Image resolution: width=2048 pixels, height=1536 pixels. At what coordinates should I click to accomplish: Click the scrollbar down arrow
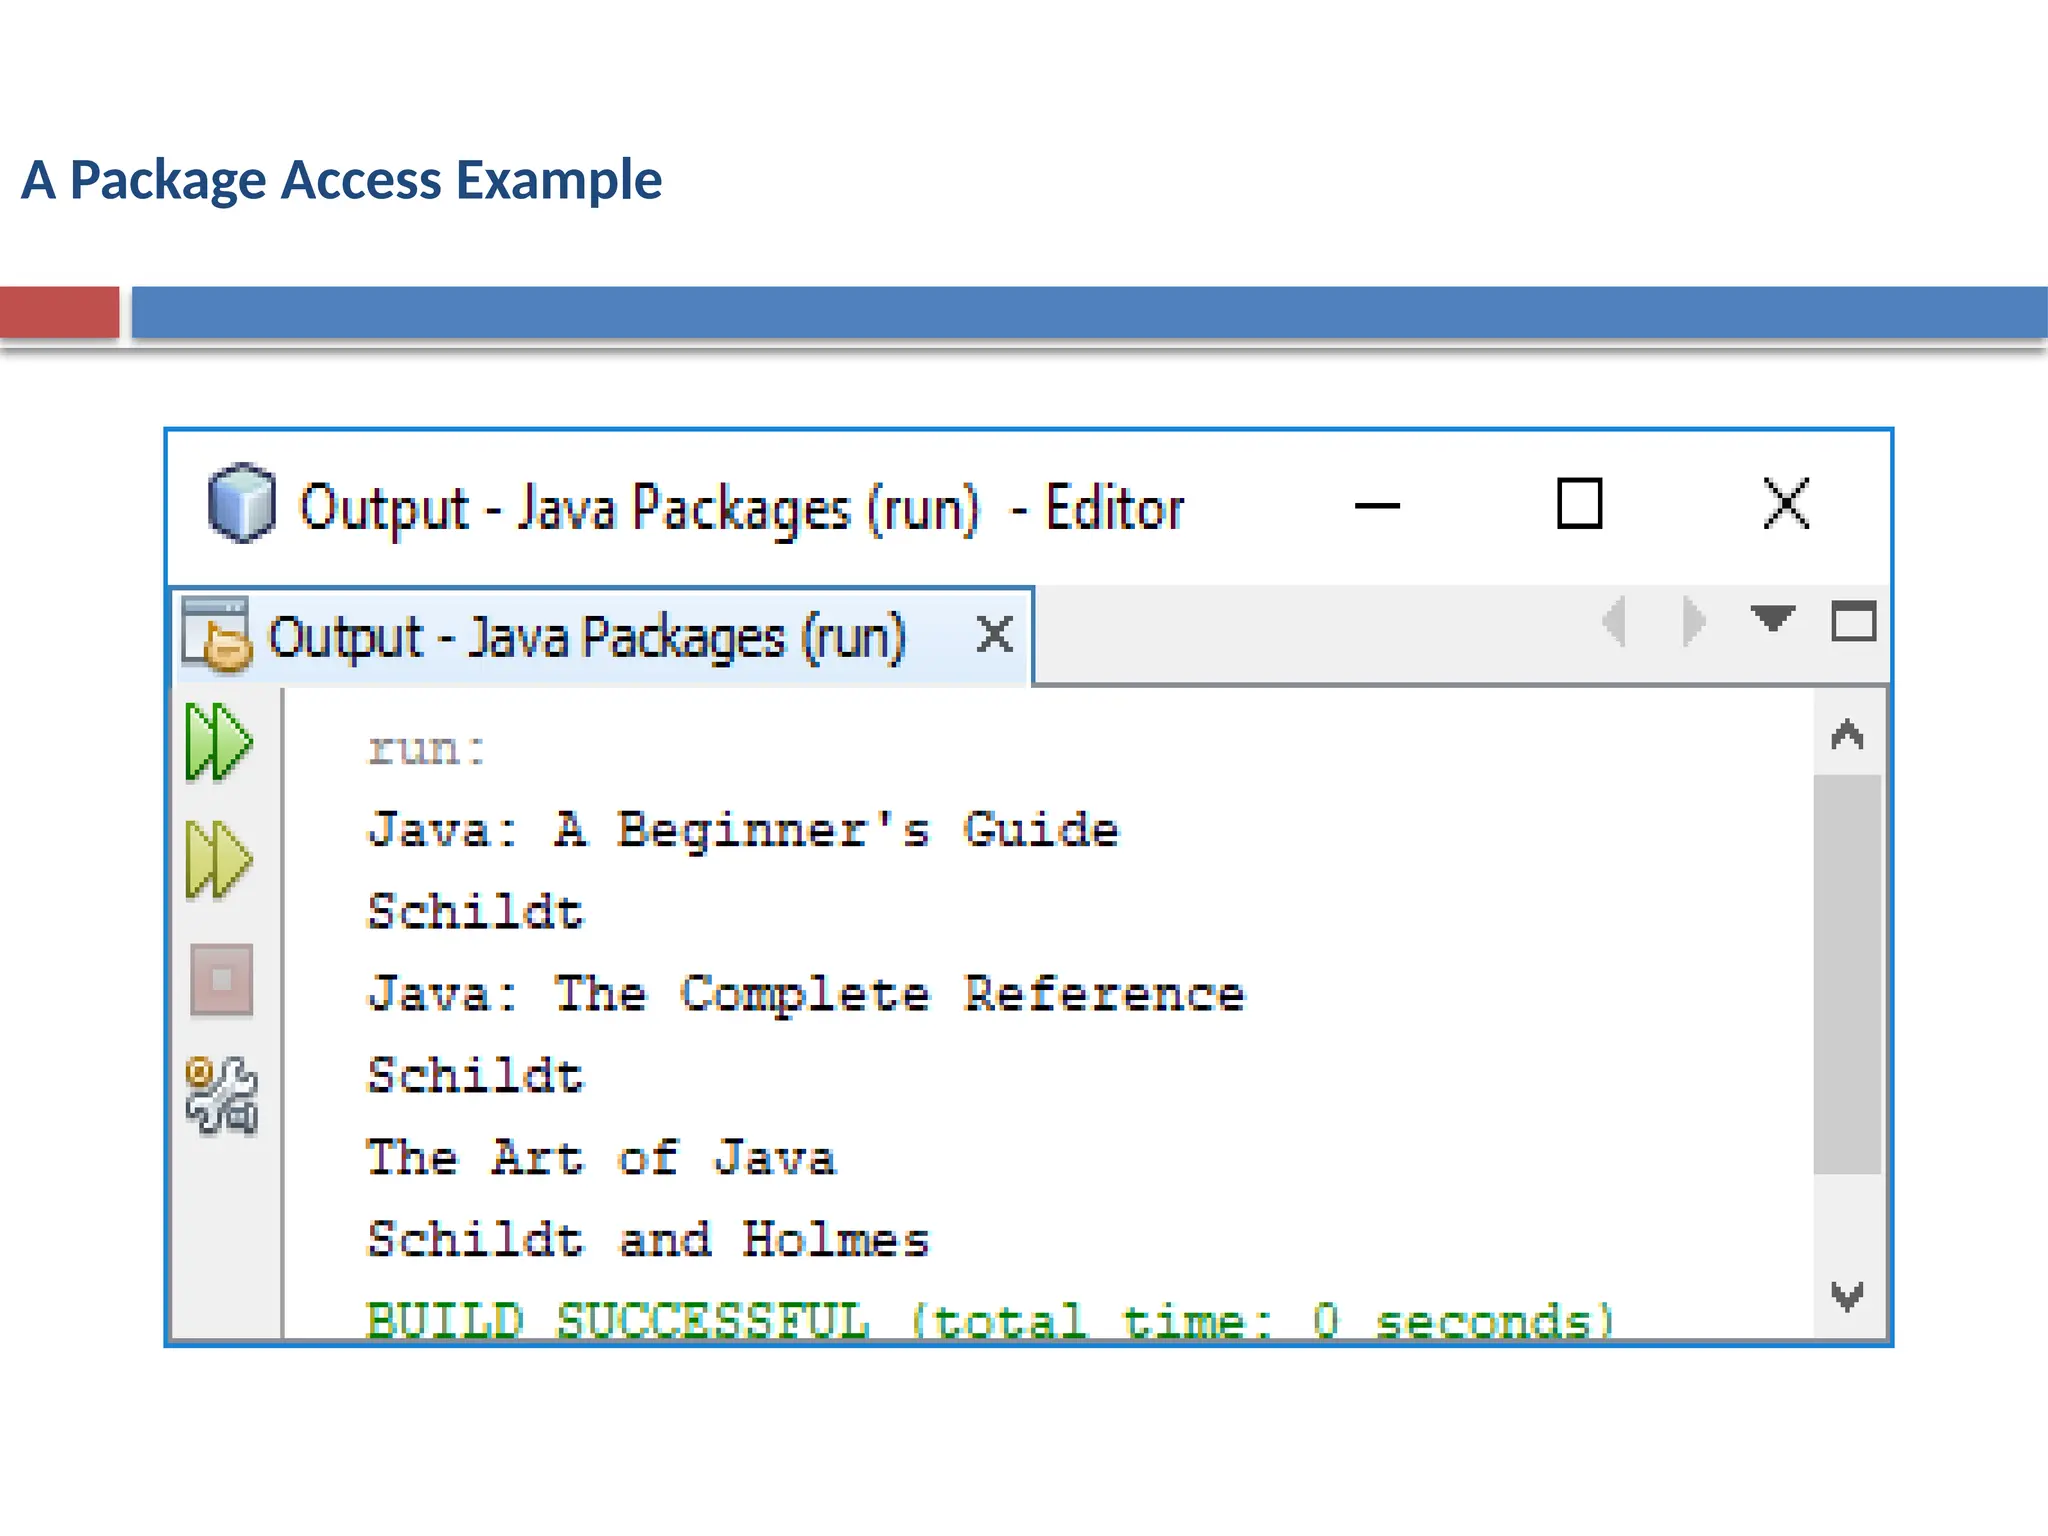click(x=1847, y=1296)
